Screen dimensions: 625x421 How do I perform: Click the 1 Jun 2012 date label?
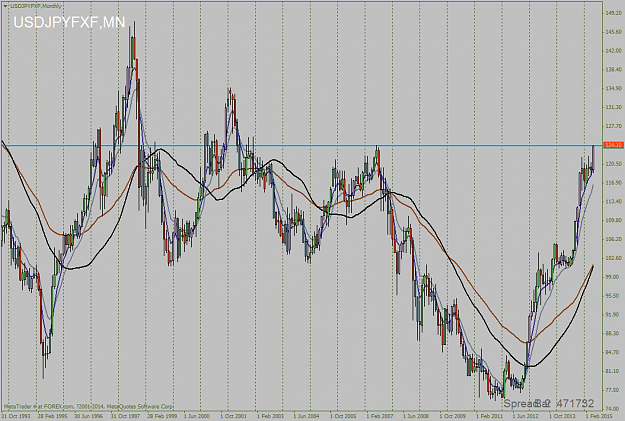click(x=525, y=416)
